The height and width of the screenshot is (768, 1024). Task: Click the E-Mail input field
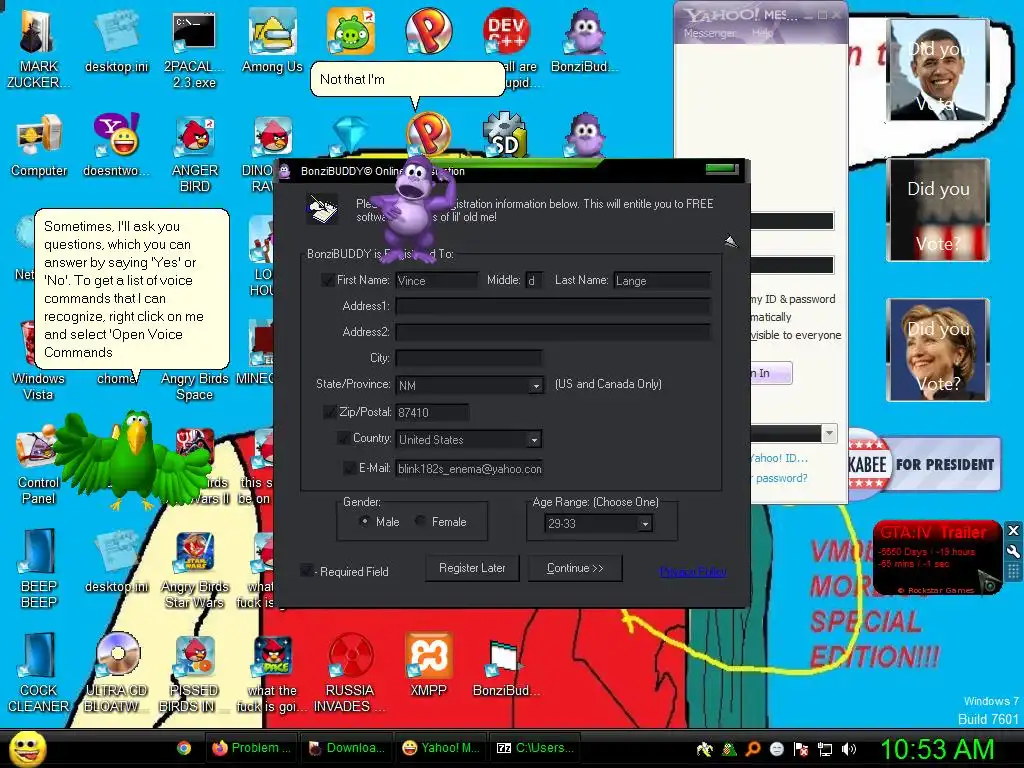click(469, 469)
